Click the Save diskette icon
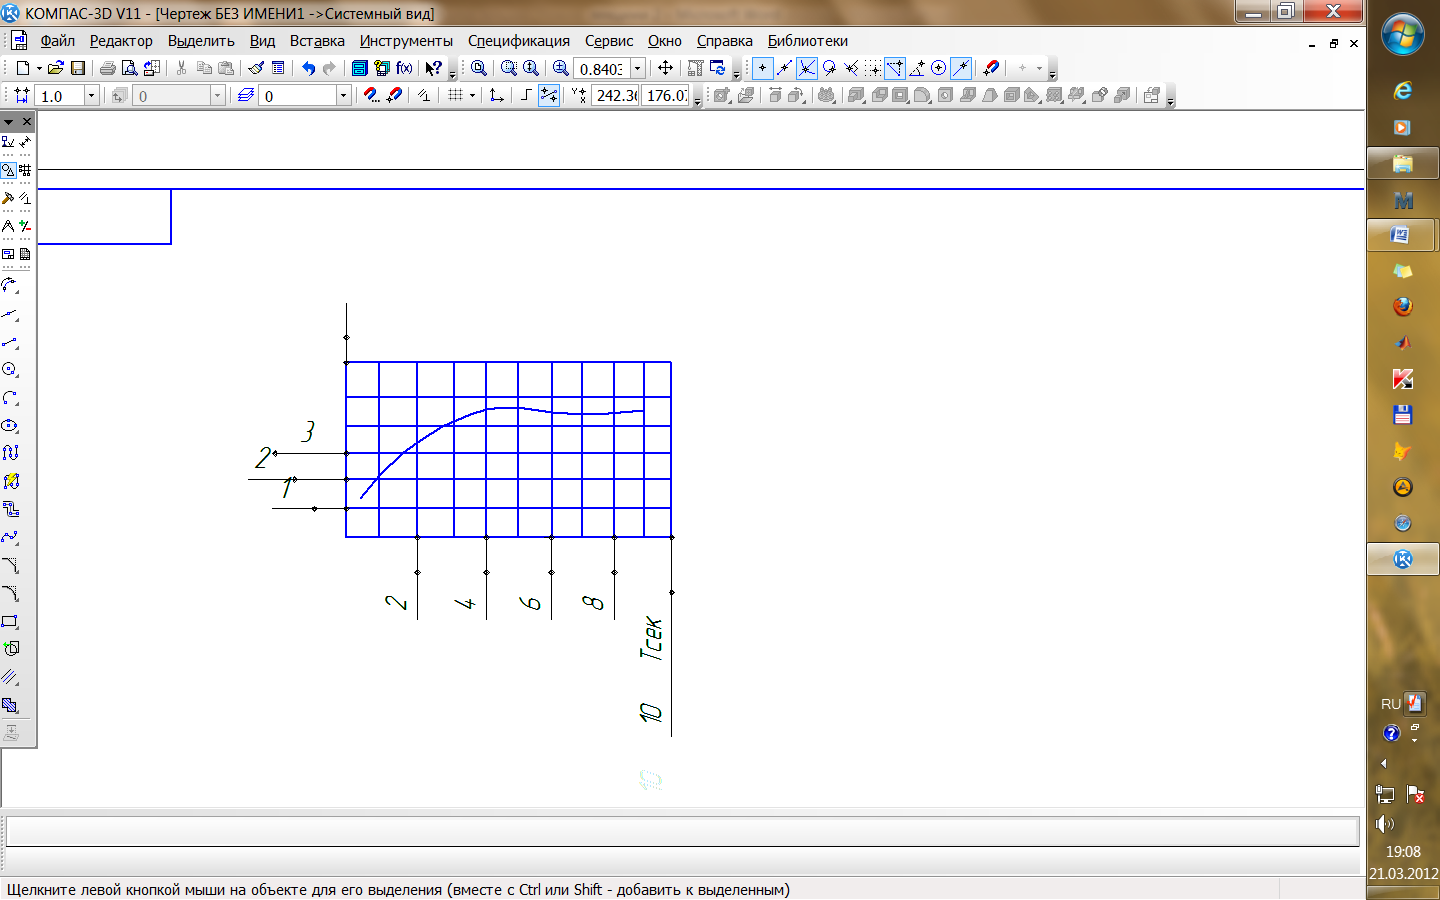1440x900 pixels. pyautogui.click(x=78, y=68)
